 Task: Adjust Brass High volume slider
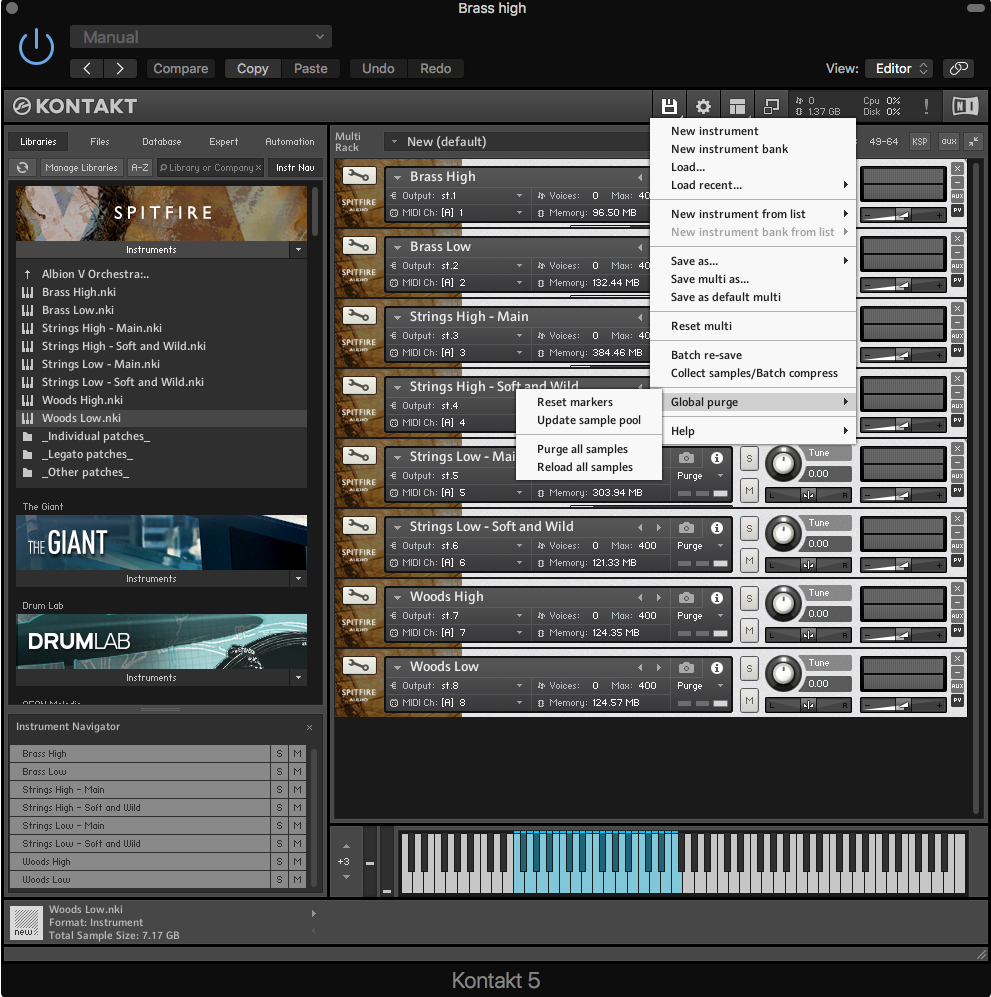click(x=903, y=216)
